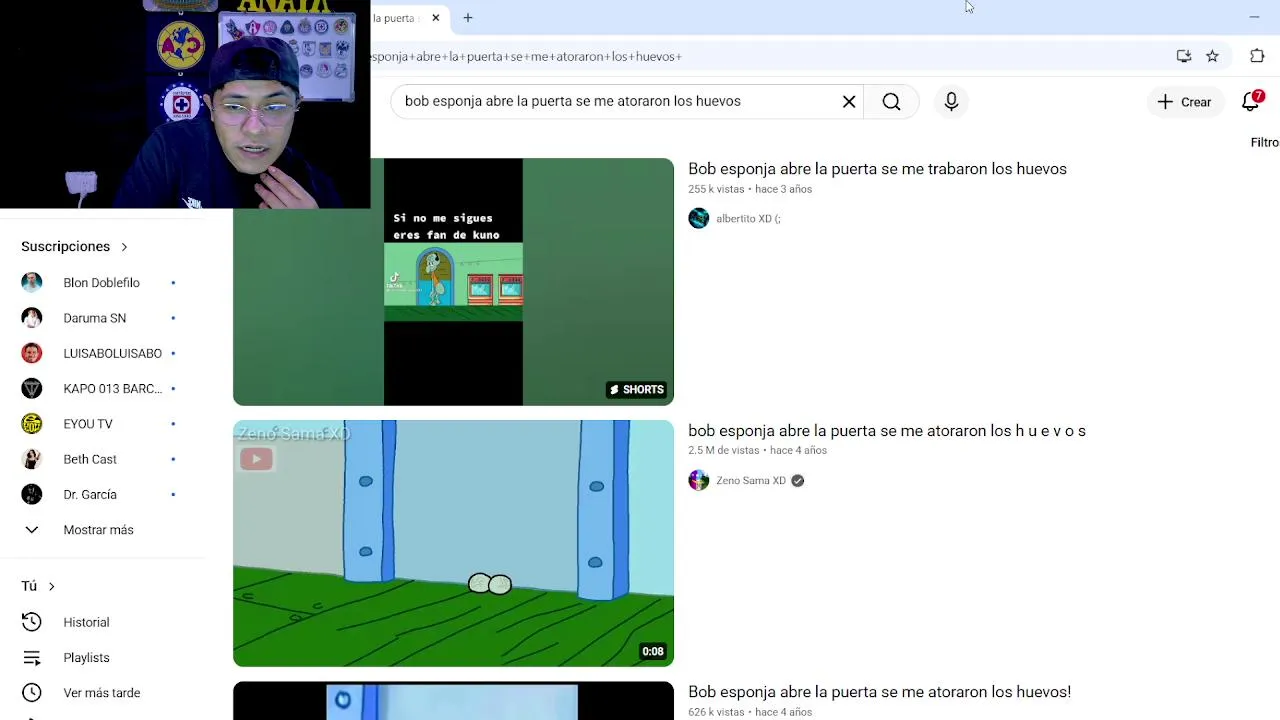Minimize the browser window
Screen dimensions: 1280x720
[x=1254, y=17]
